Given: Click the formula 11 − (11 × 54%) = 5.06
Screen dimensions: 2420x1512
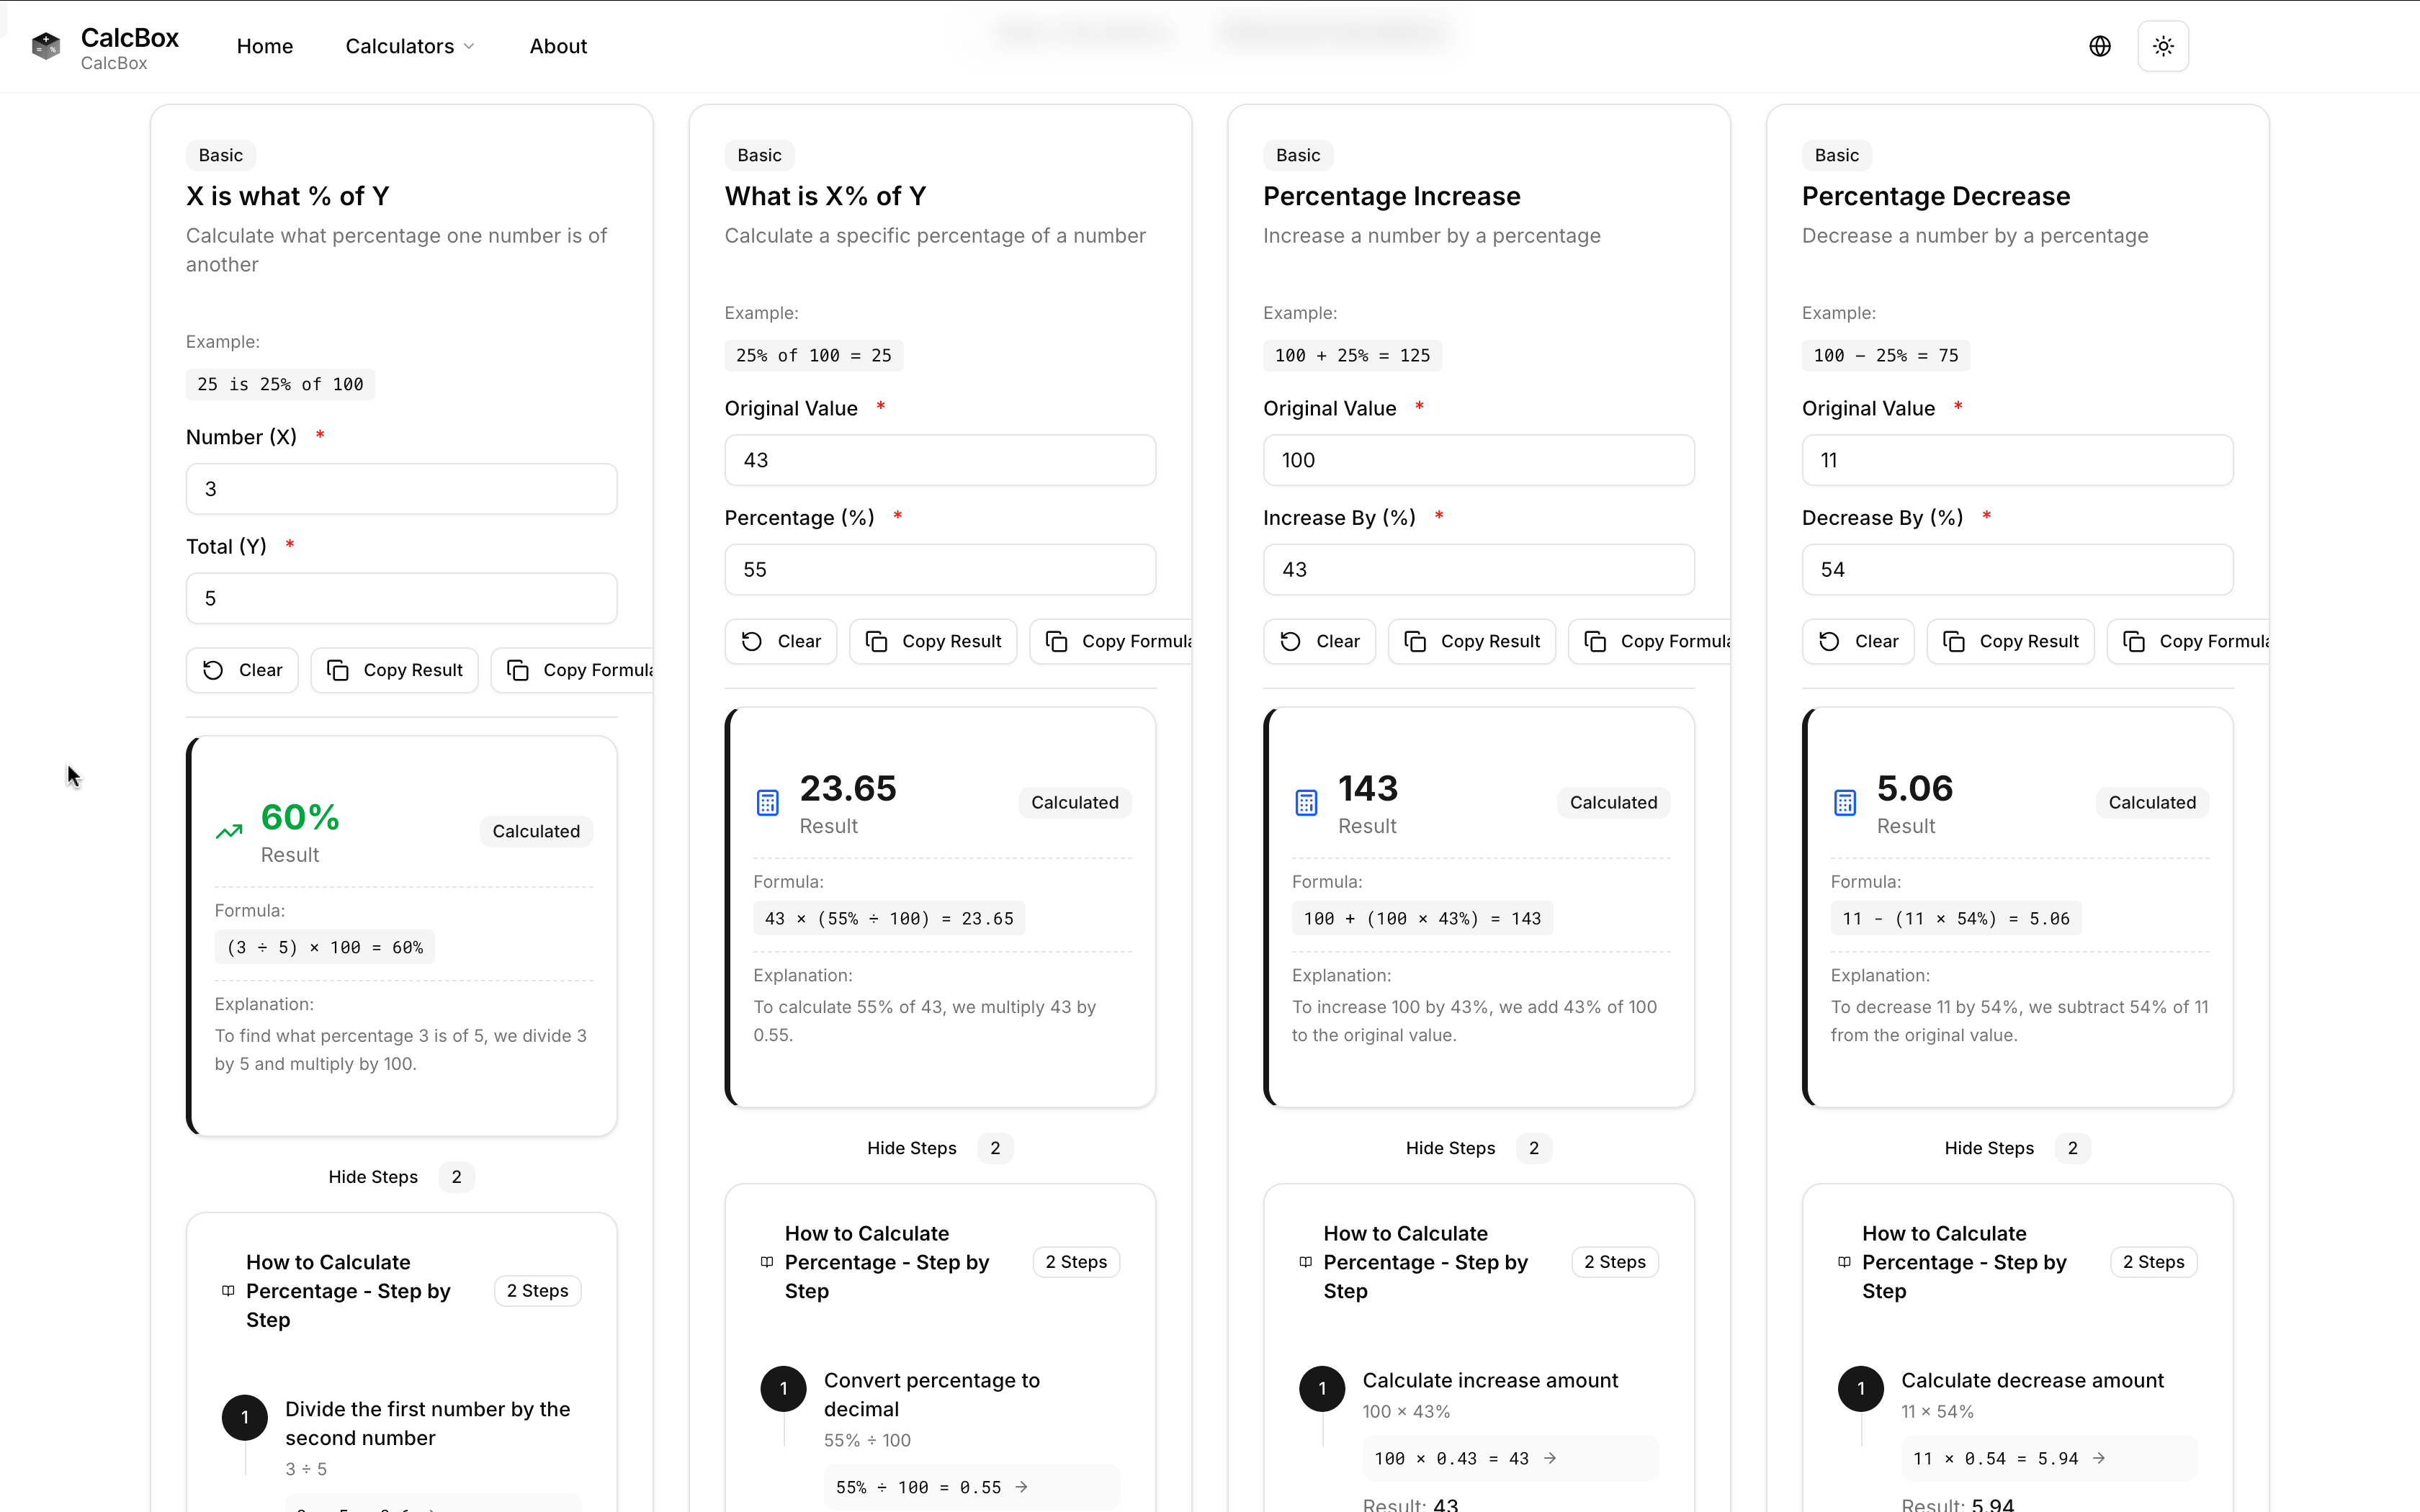Looking at the screenshot, I should (1956, 918).
